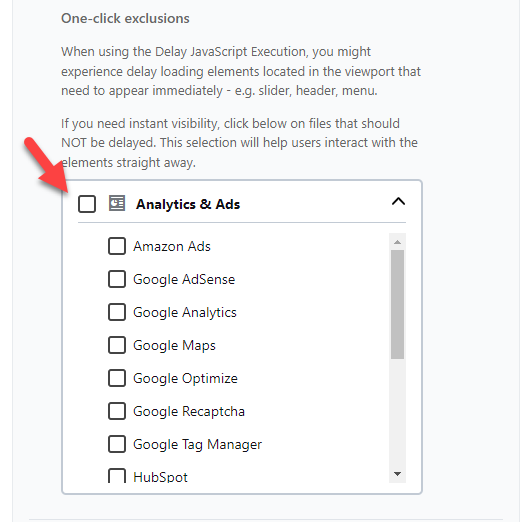This screenshot has height=522, width=528.
Task: Click the Google Tag Manager label
Action: coord(197,445)
